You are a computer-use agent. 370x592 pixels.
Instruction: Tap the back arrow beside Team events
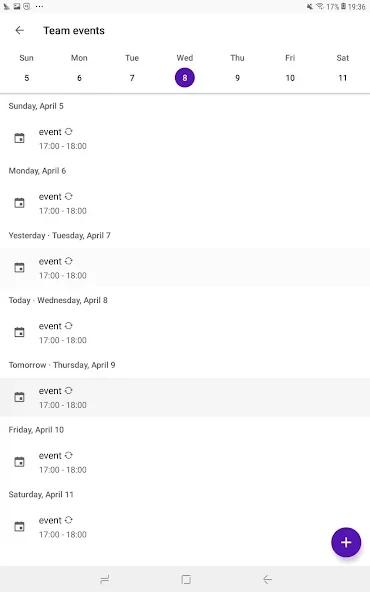click(x=19, y=30)
